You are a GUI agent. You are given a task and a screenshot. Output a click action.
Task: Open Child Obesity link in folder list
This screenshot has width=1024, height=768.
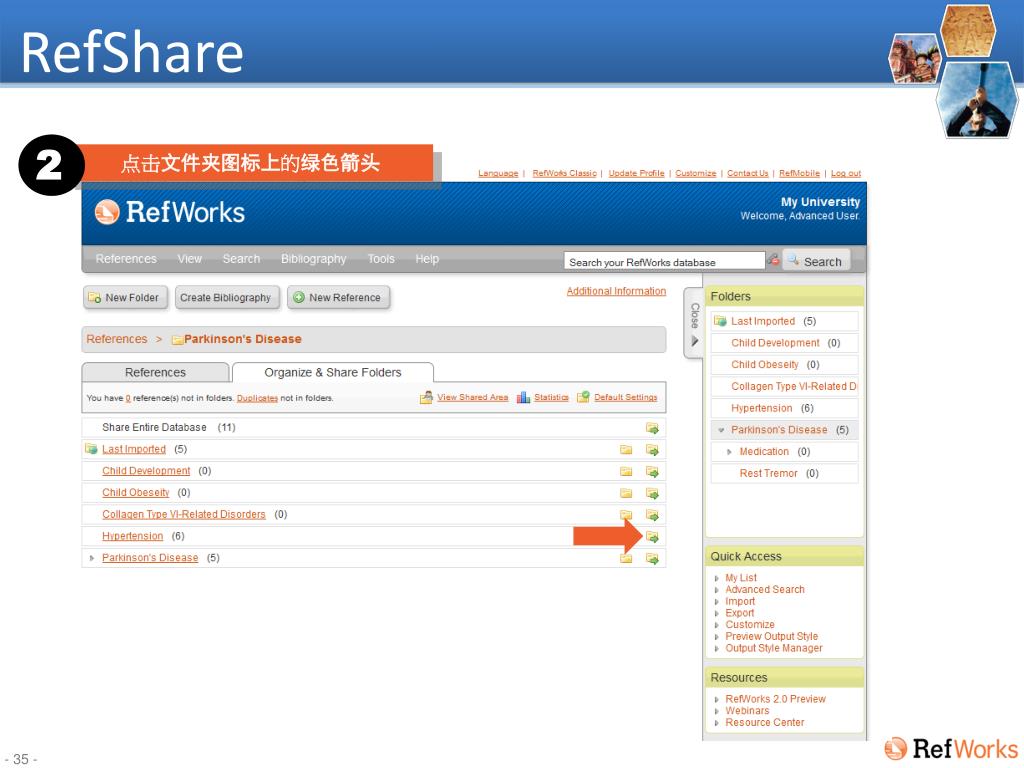[136, 492]
